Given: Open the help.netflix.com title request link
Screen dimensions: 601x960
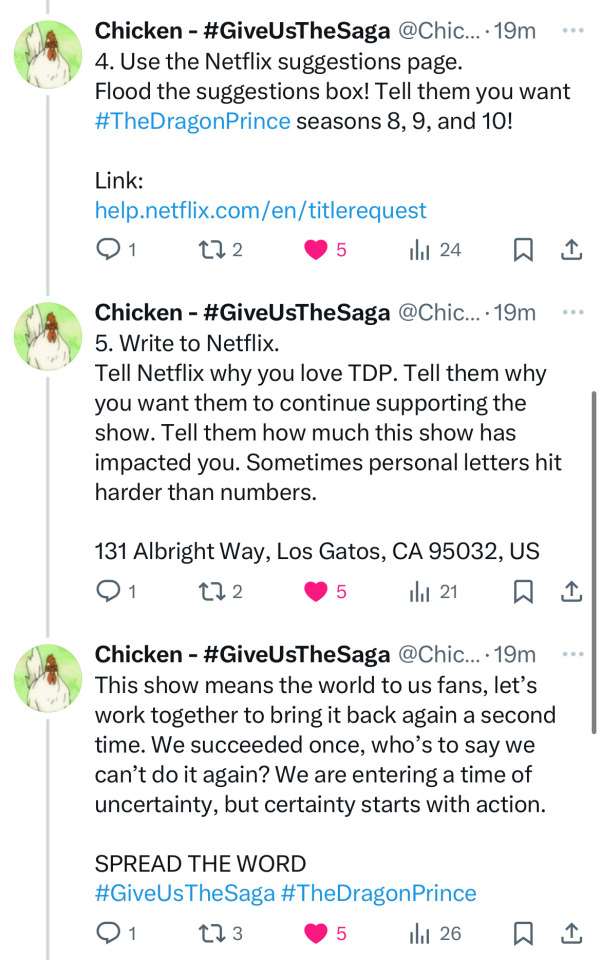Looking at the screenshot, I should (x=260, y=210).
